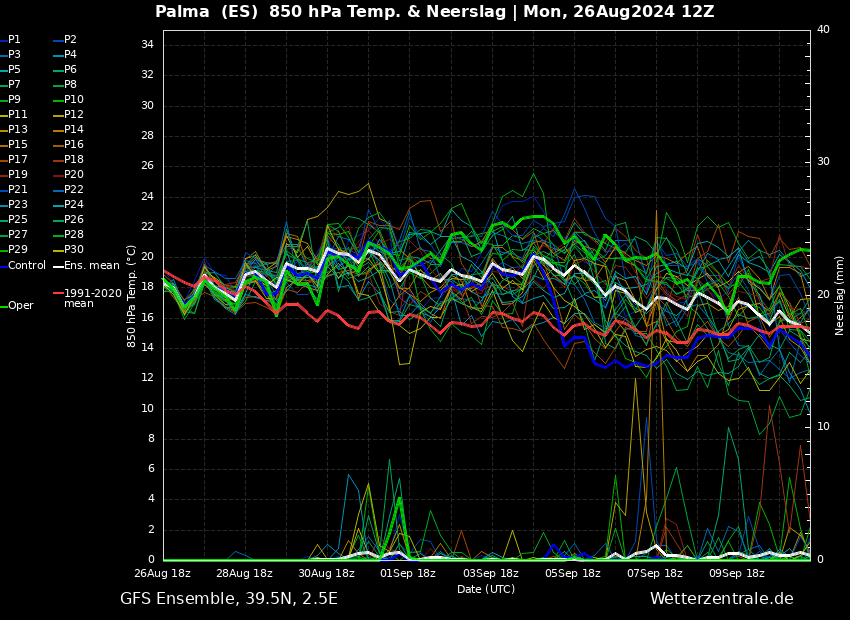The image size is (850, 620).
Task: Click the 01Sep 18z date tick
Action: (x=408, y=574)
